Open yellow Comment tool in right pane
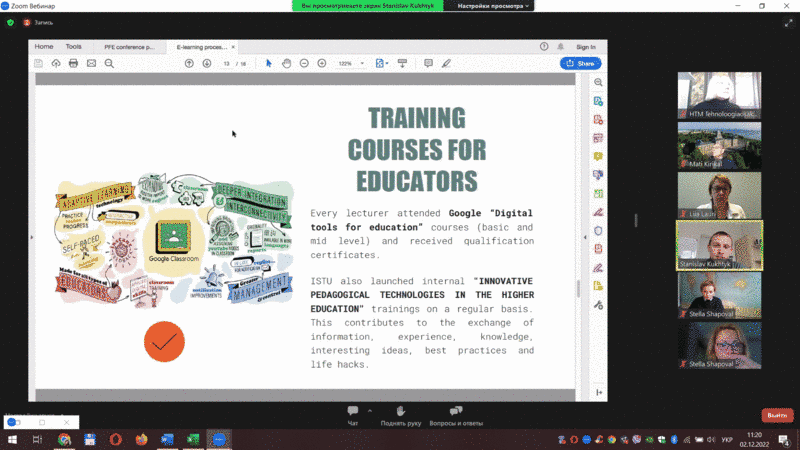 pos(598,156)
